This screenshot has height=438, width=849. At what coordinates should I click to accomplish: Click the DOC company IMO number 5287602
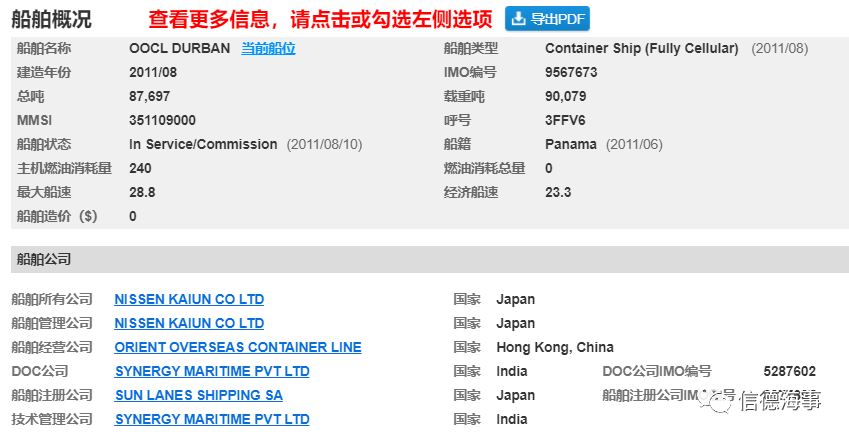click(x=789, y=371)
